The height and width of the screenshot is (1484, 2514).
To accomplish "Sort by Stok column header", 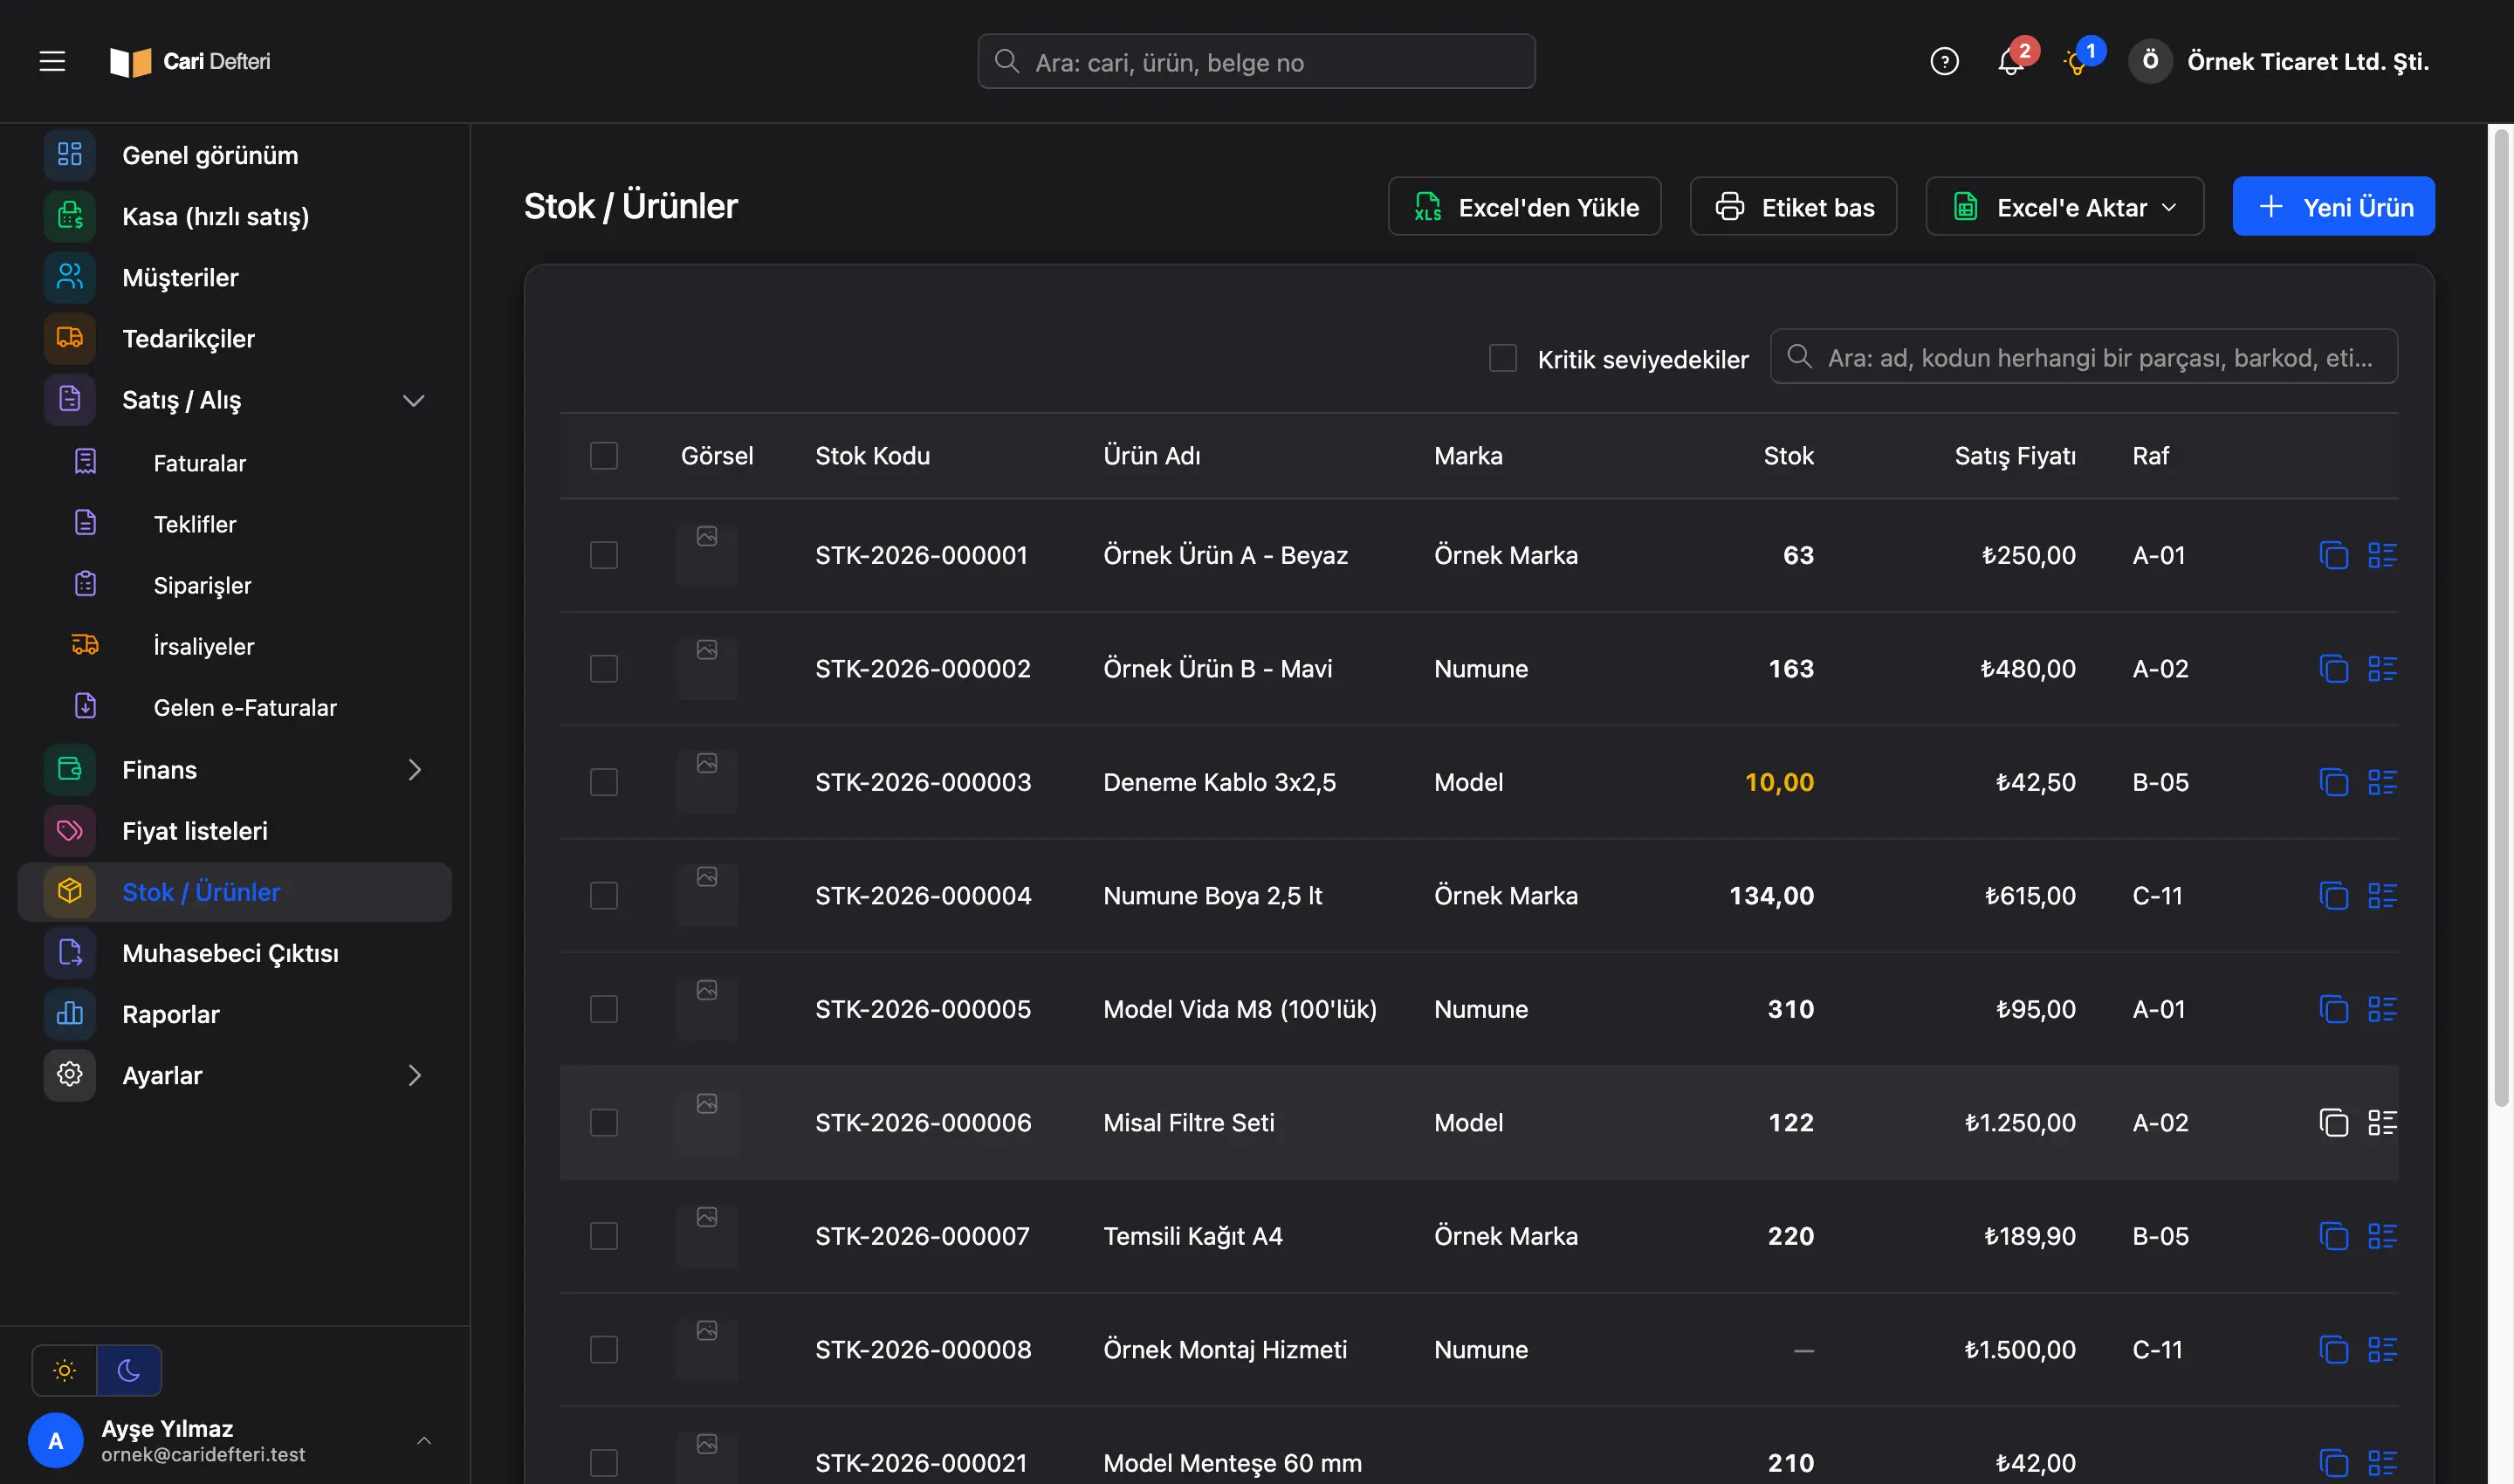I will pos(1788,456).
